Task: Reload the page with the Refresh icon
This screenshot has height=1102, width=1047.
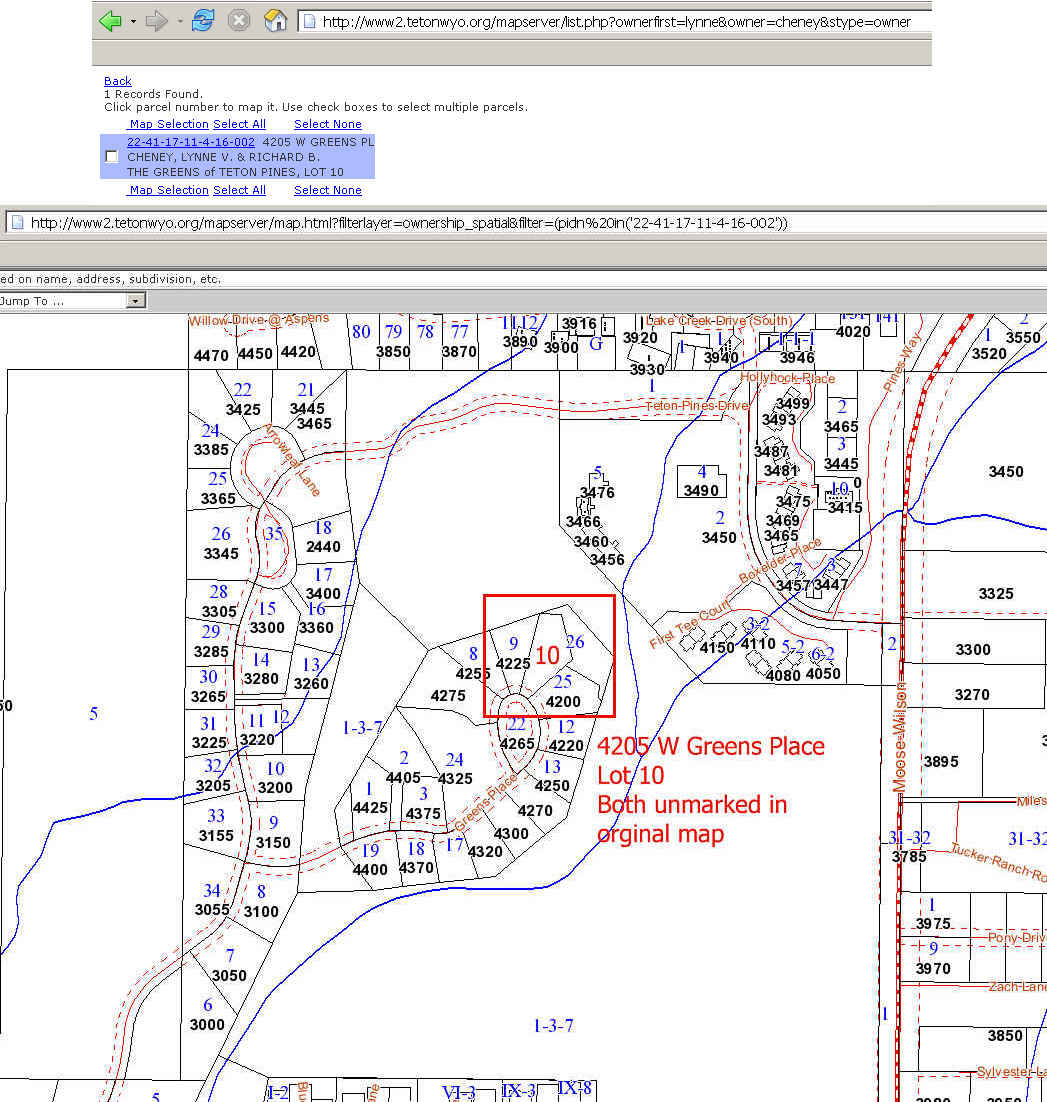Action: point(203,21)
